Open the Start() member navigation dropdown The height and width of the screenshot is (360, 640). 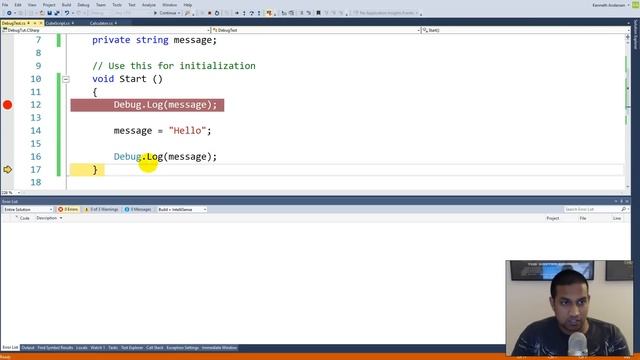(526, 30)
